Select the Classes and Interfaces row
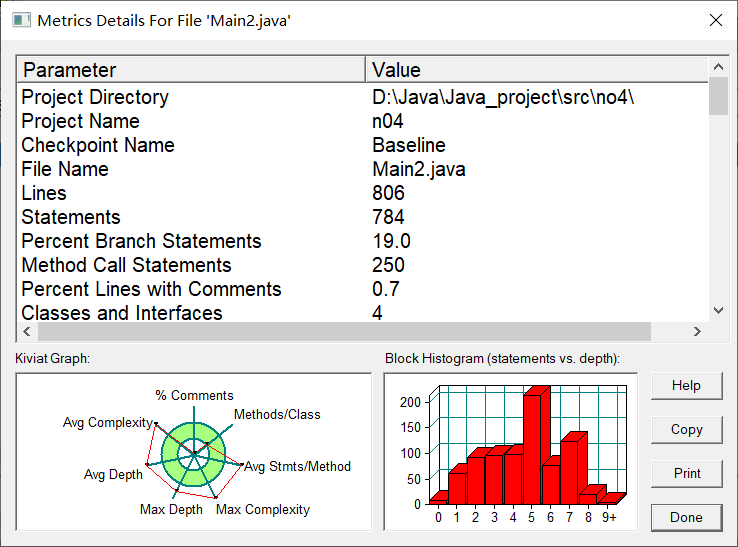 pyautogui.click(x=363, y=313)
